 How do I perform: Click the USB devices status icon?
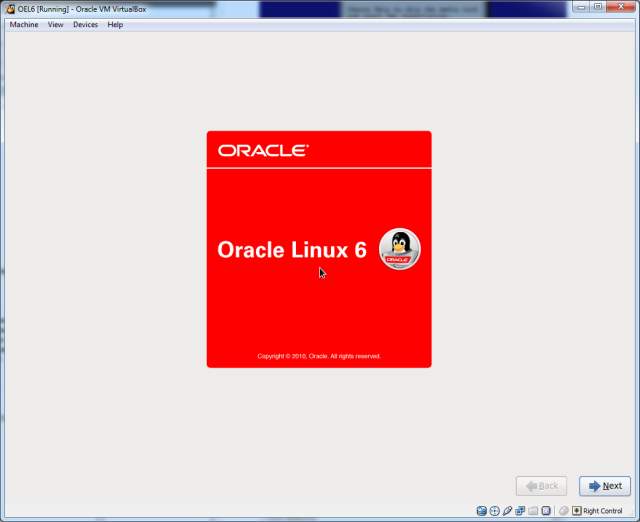(507, 511)
